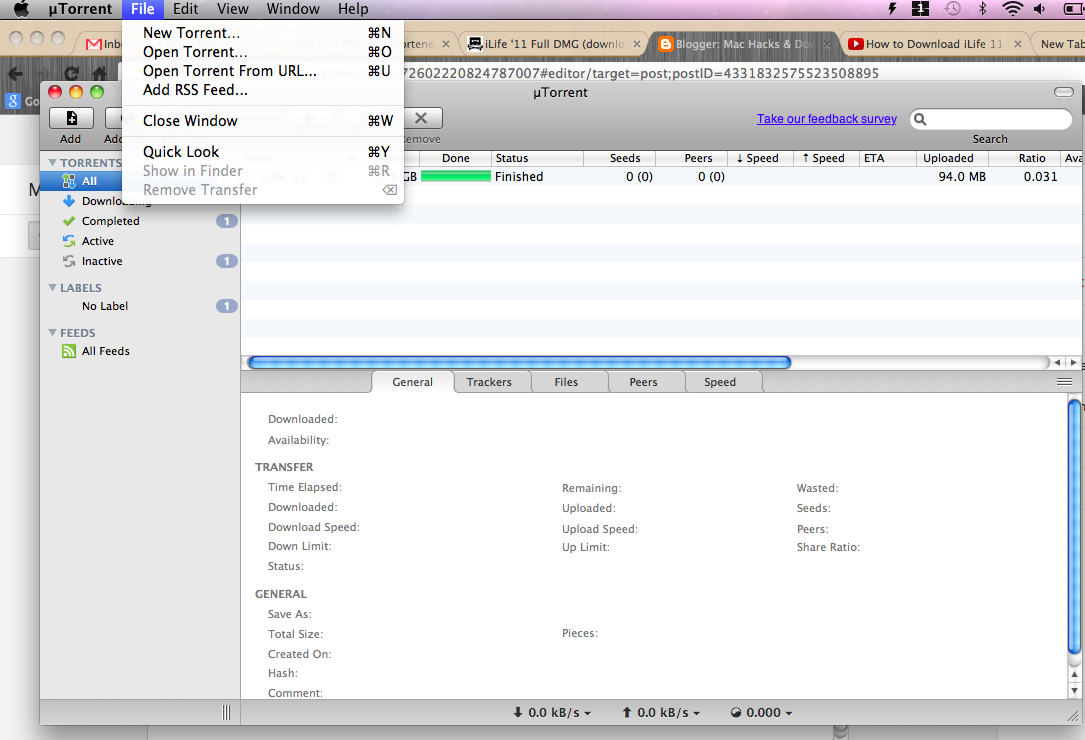Click the torrent's green progress bar
Image resolution: width=1085 pixels, height=740 pixels.
pos(455,177)
